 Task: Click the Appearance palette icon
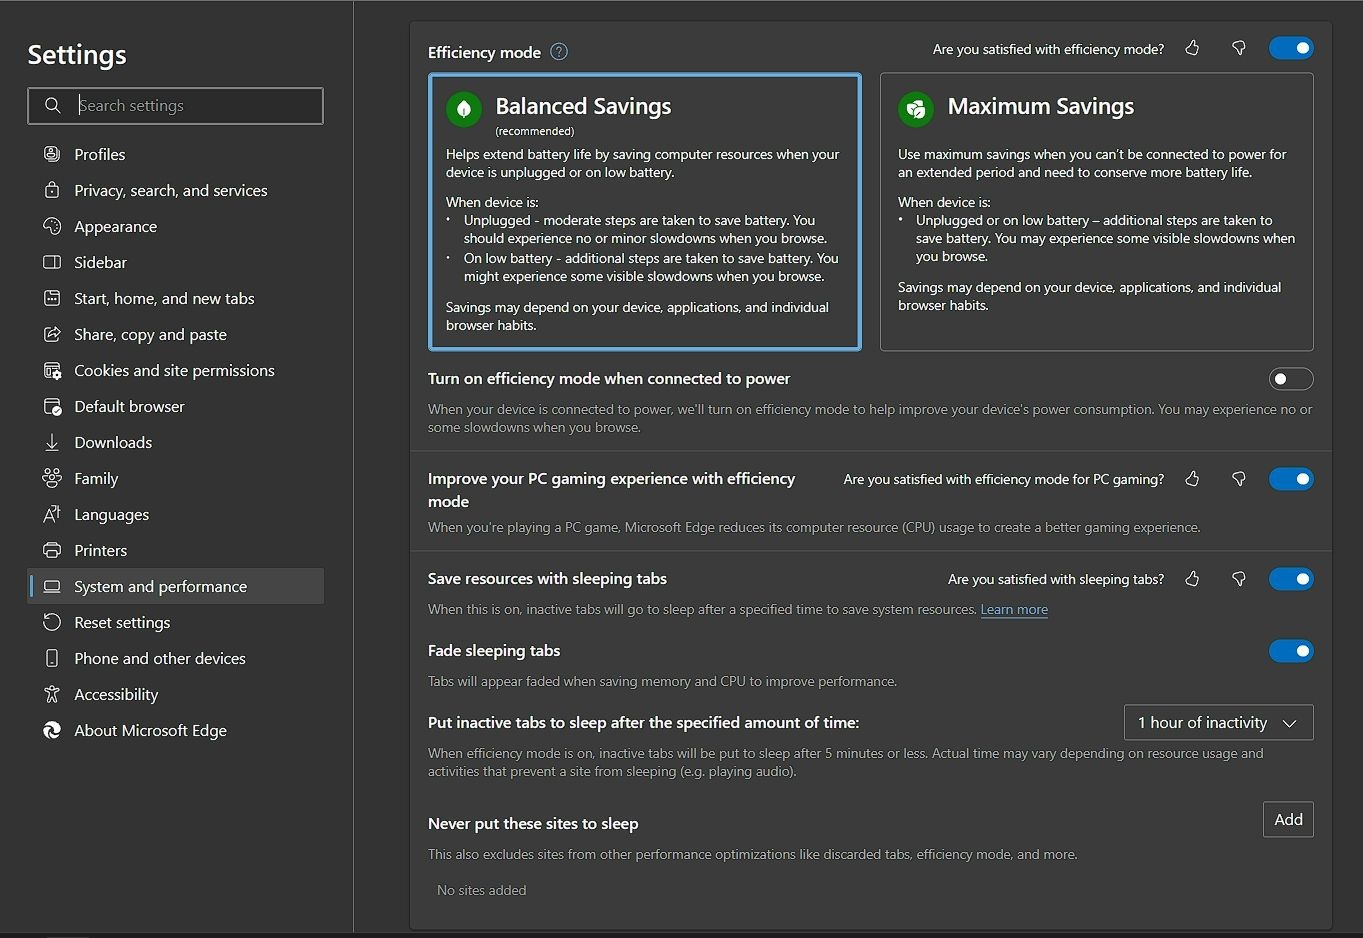pos(52,226)
